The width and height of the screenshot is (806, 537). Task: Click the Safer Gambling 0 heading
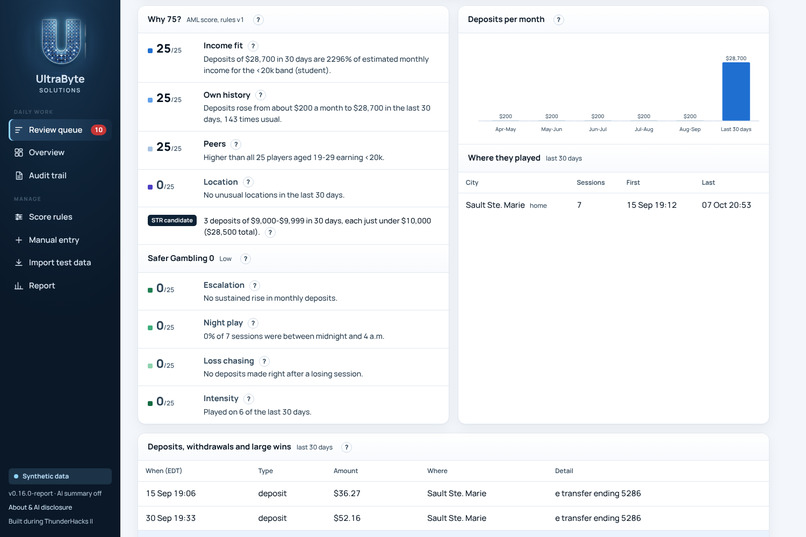click(180, 258)
